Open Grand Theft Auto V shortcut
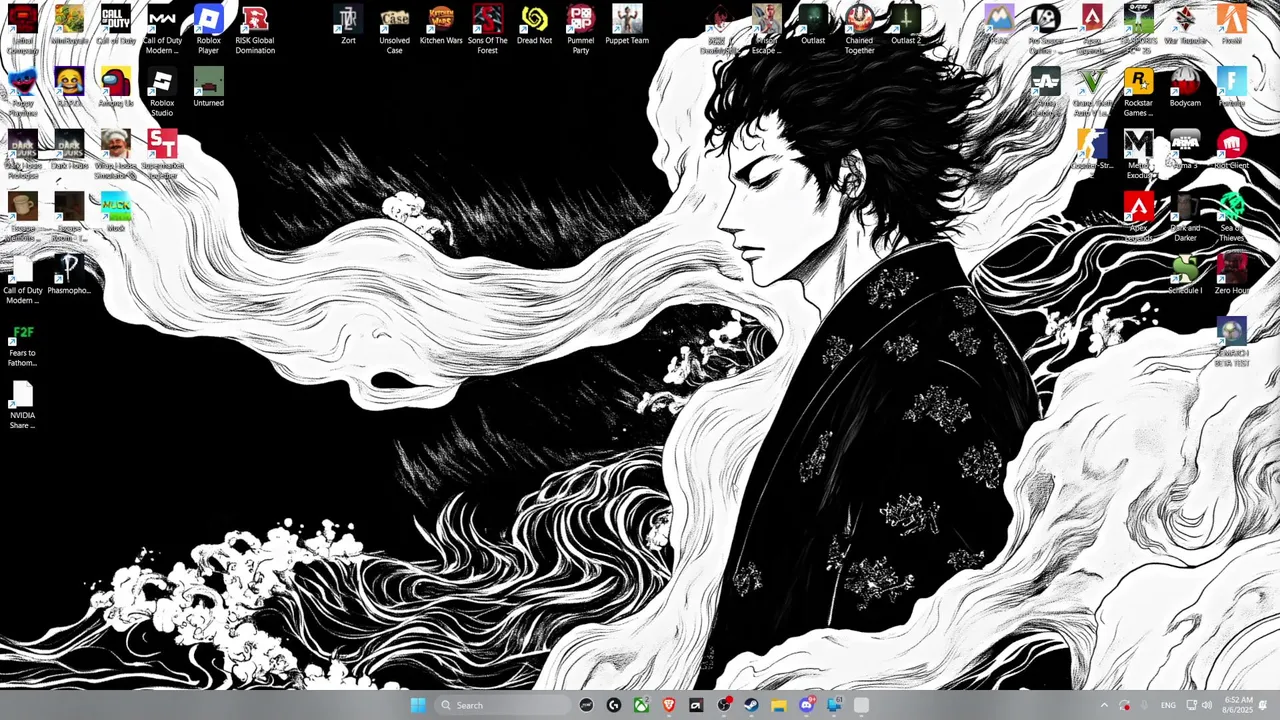The height and width of the screenshot is (720, 1280). [x=1092, y=92]
